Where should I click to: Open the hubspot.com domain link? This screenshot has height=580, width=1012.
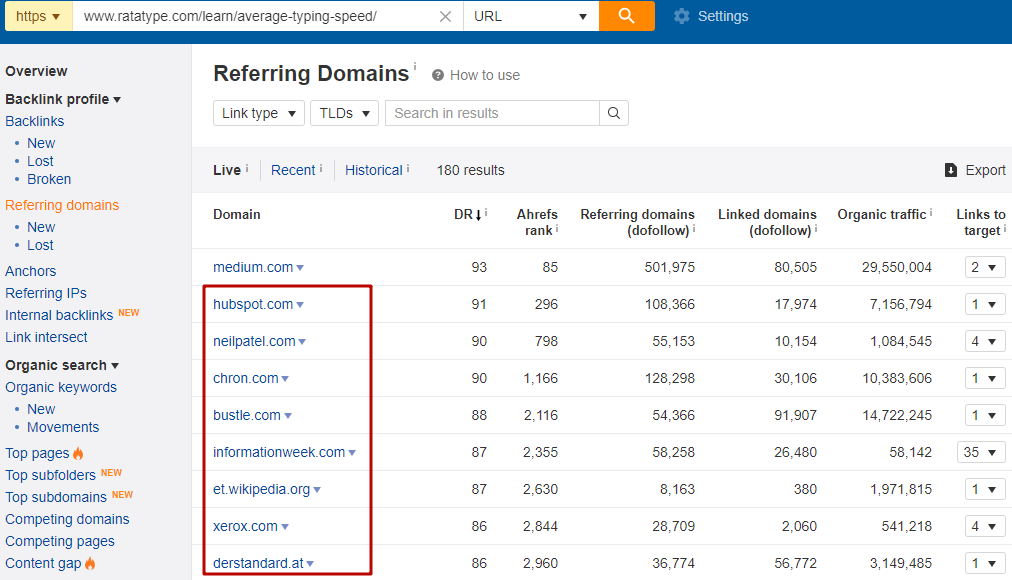253,304
